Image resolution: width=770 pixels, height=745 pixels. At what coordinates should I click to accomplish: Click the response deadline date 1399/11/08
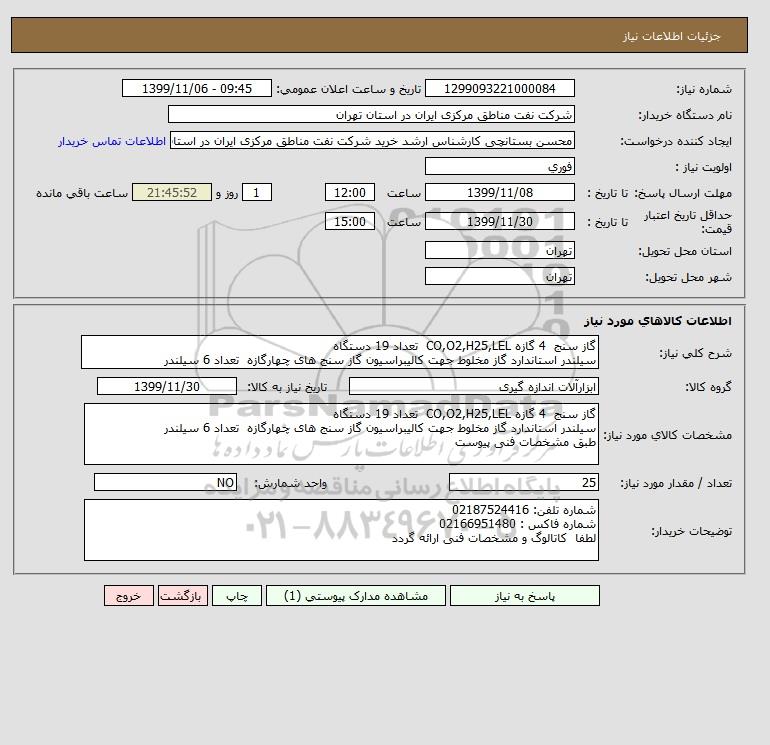tap(499, 192)
